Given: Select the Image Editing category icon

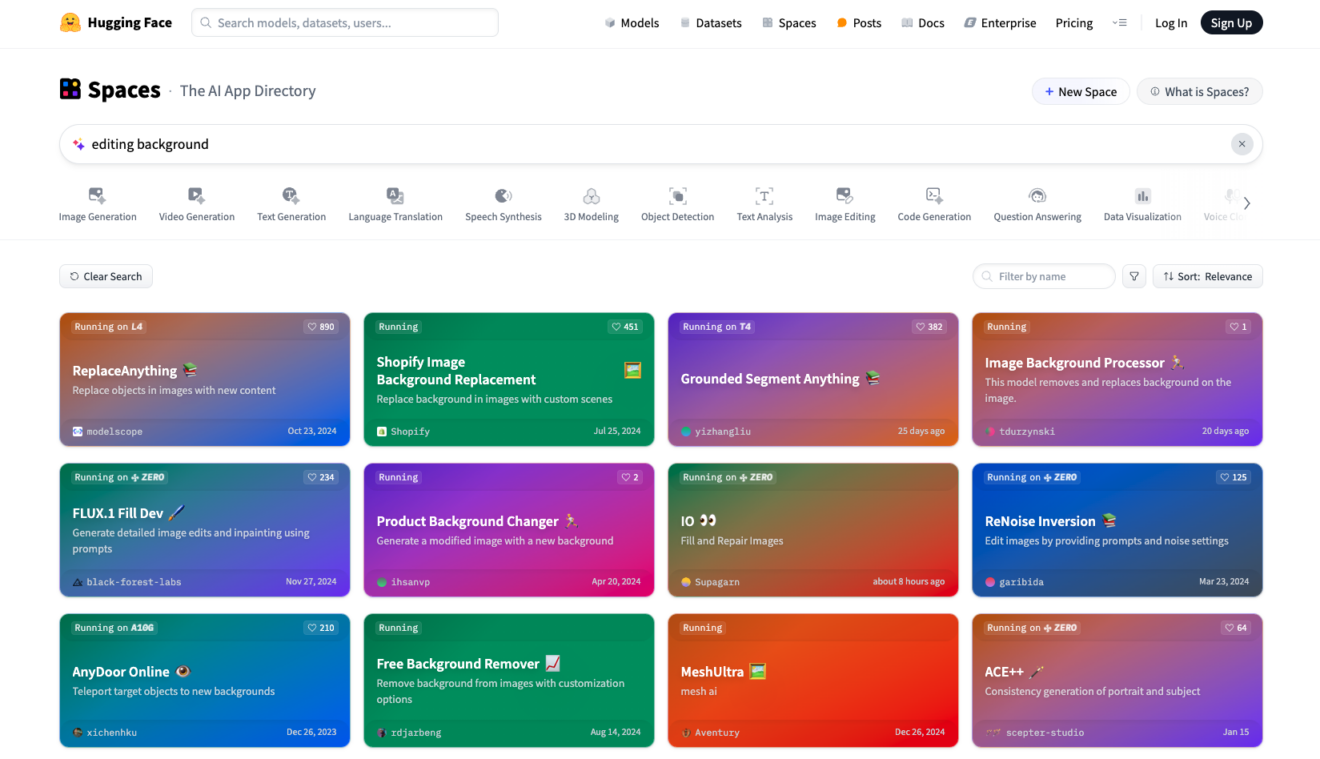Looking at the screenshot, I should pyautogui.click(x=844, y=196).
